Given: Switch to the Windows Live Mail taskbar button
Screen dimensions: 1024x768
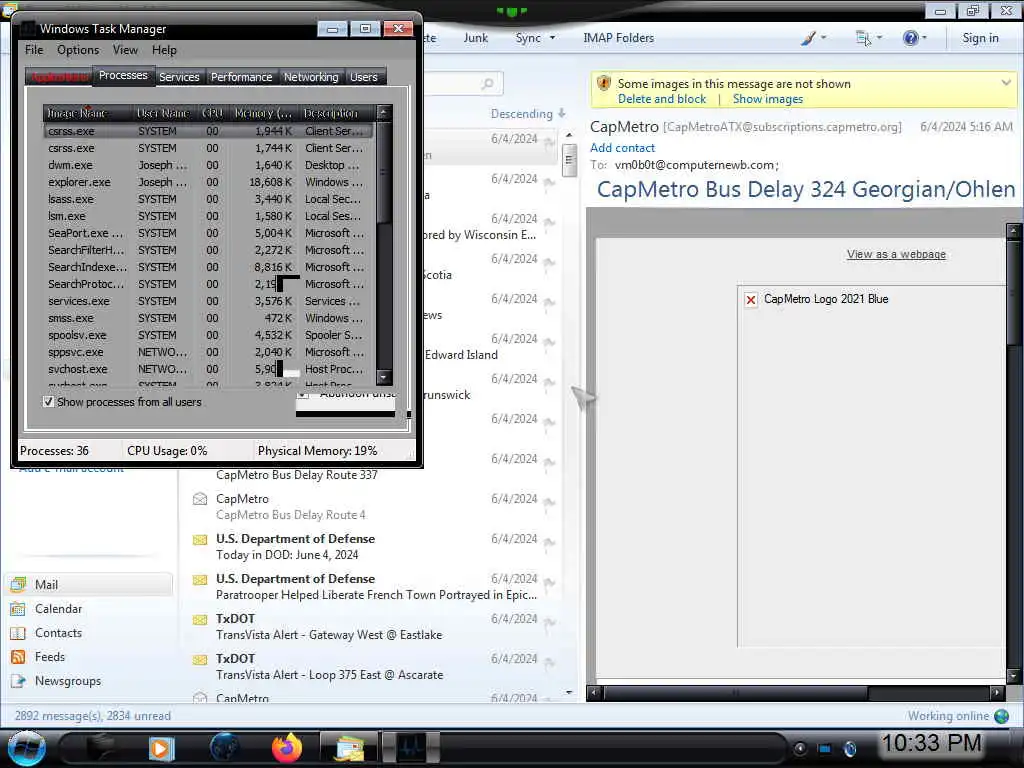Looking at the screenshot, I should 349,748.
